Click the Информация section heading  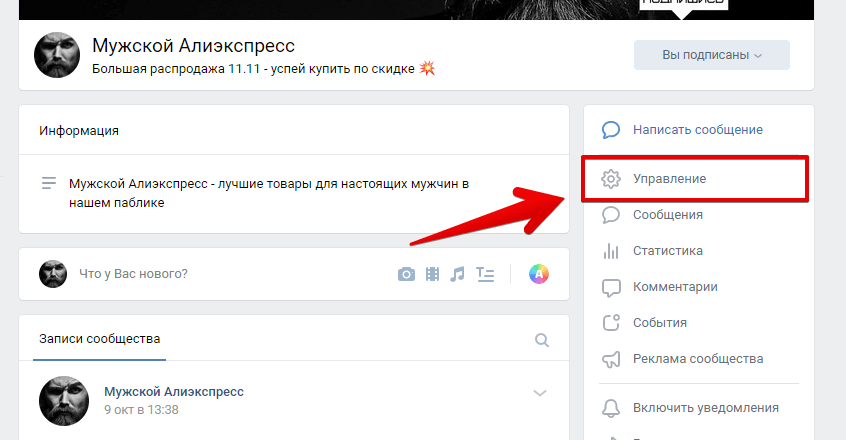point(79,130)
